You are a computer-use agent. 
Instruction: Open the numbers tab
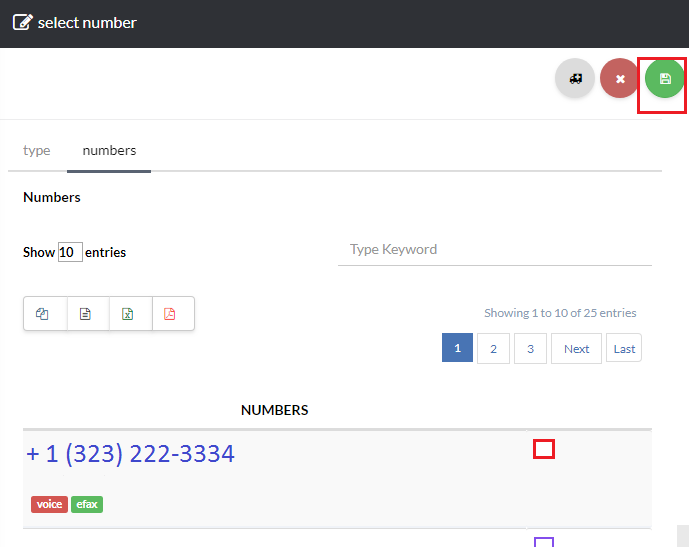coord(109,150)
